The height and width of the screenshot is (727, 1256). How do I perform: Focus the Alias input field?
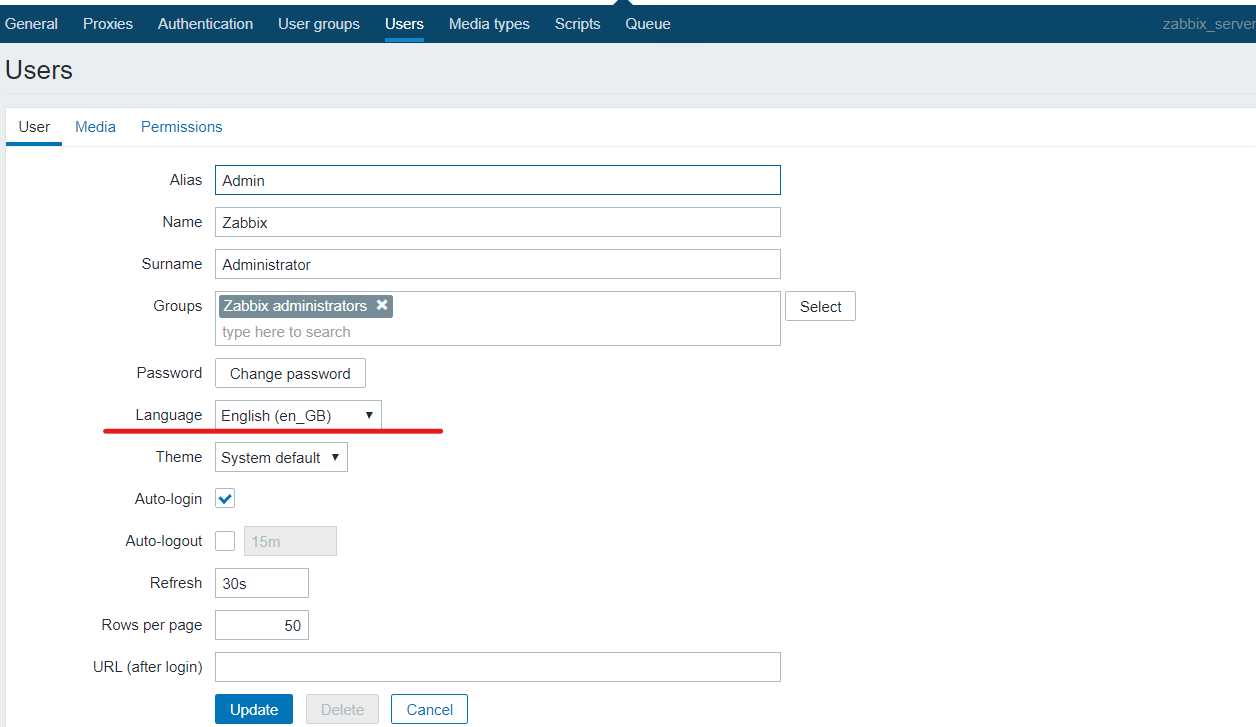point(497,180)
